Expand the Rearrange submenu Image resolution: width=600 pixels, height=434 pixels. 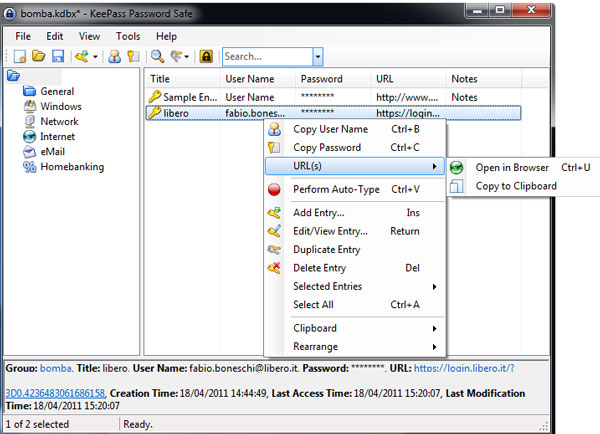[355, 347]
